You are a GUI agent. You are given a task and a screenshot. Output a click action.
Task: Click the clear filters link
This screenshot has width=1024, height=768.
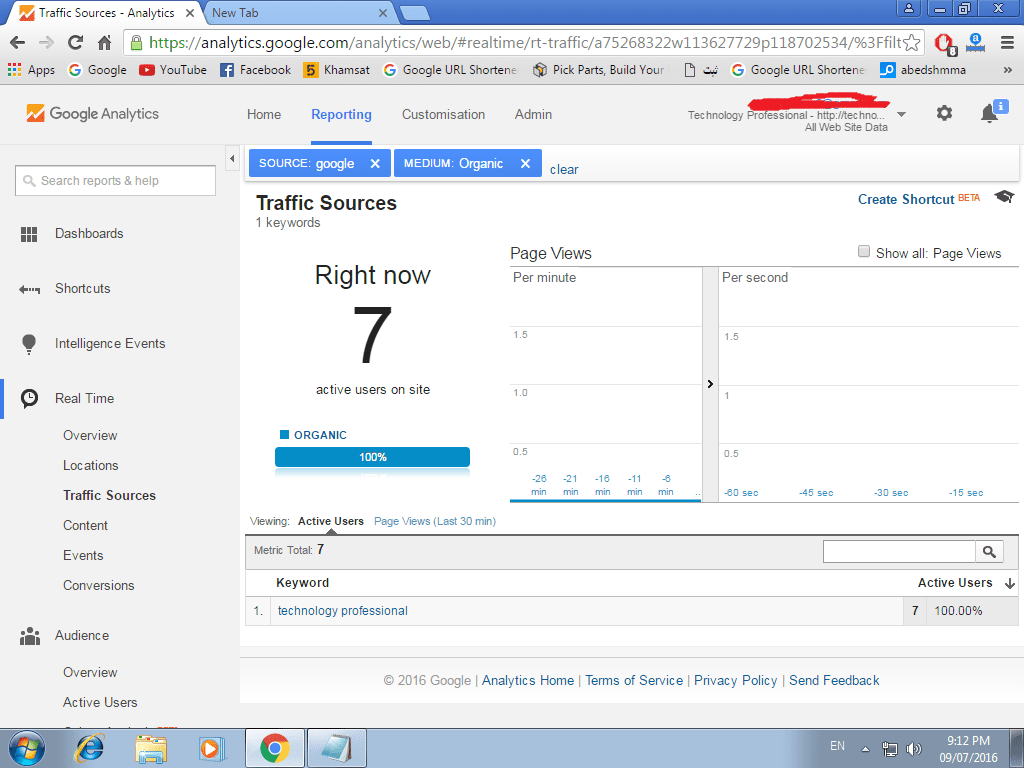click(564, 169)
